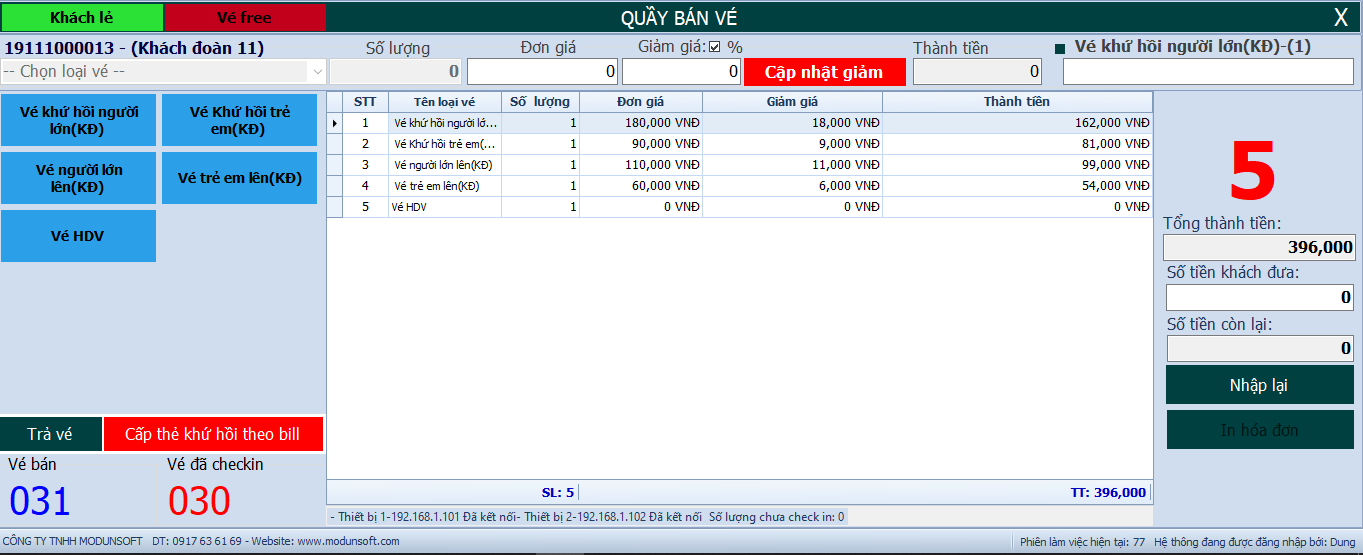Click the Nhập lại button
The image size is (1363, 555).
pyautogui.click(x=1258, y=385)
